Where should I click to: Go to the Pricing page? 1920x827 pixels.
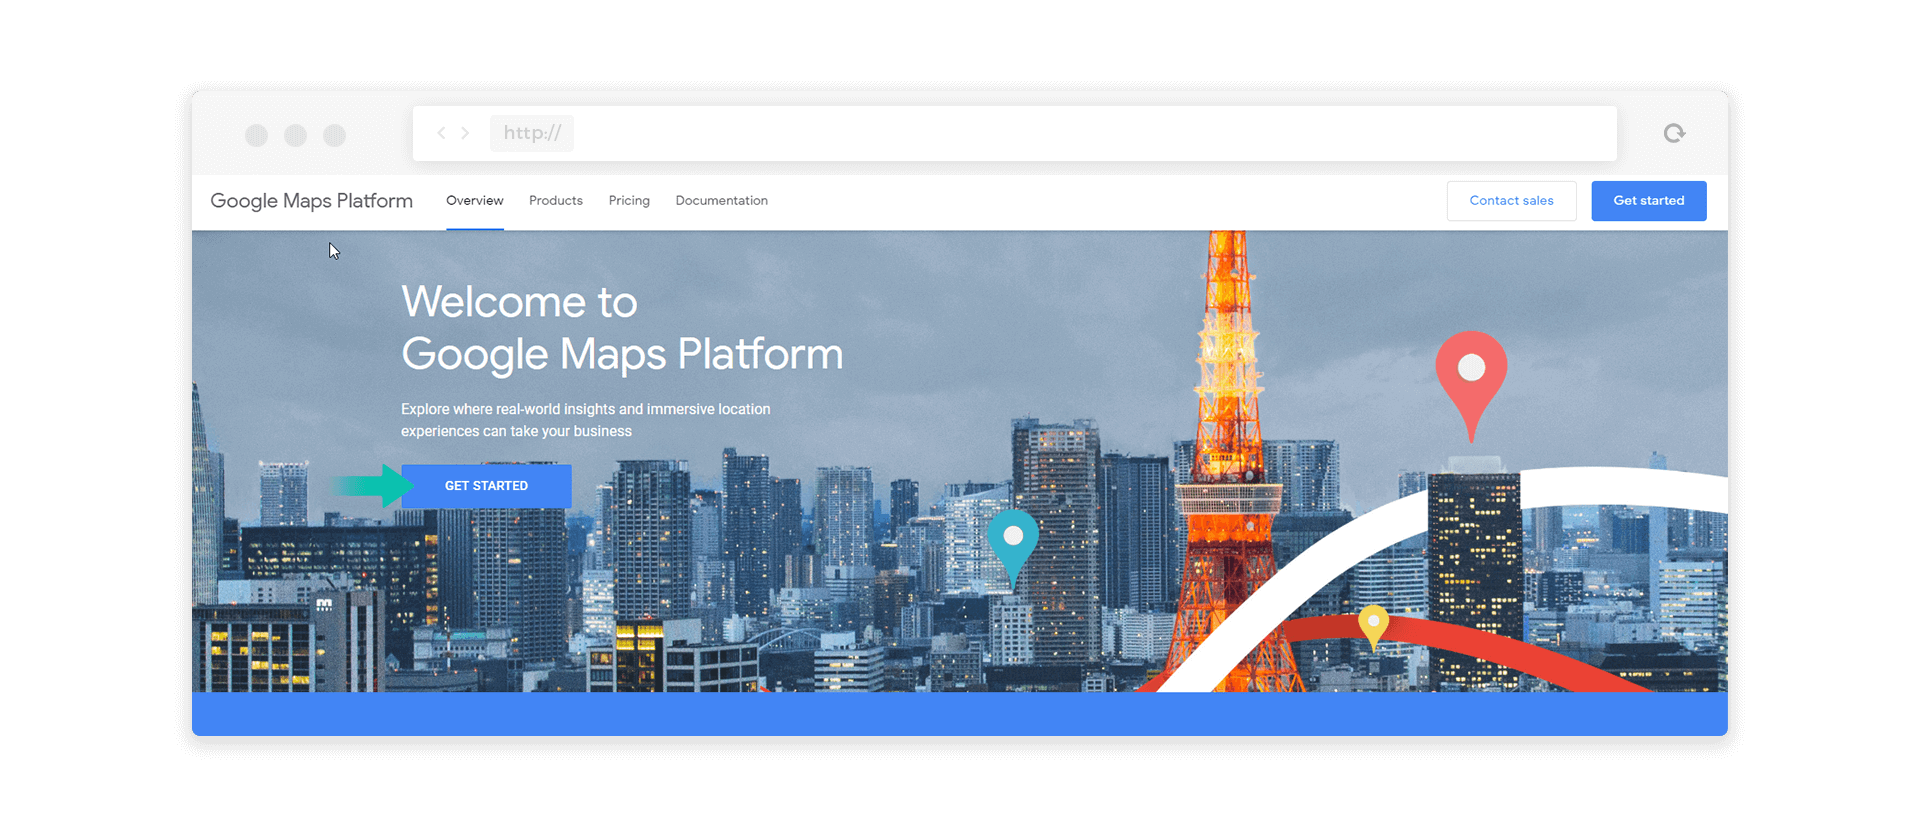click(x=629, y=200)
